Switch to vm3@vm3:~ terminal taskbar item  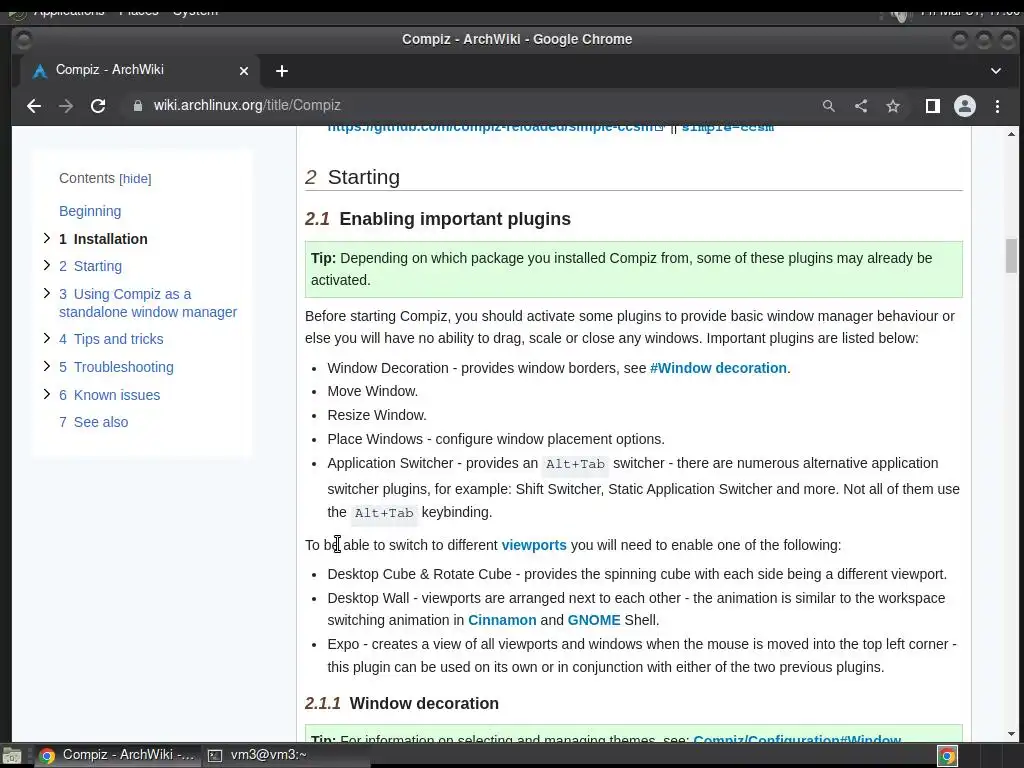click(258, 755)
